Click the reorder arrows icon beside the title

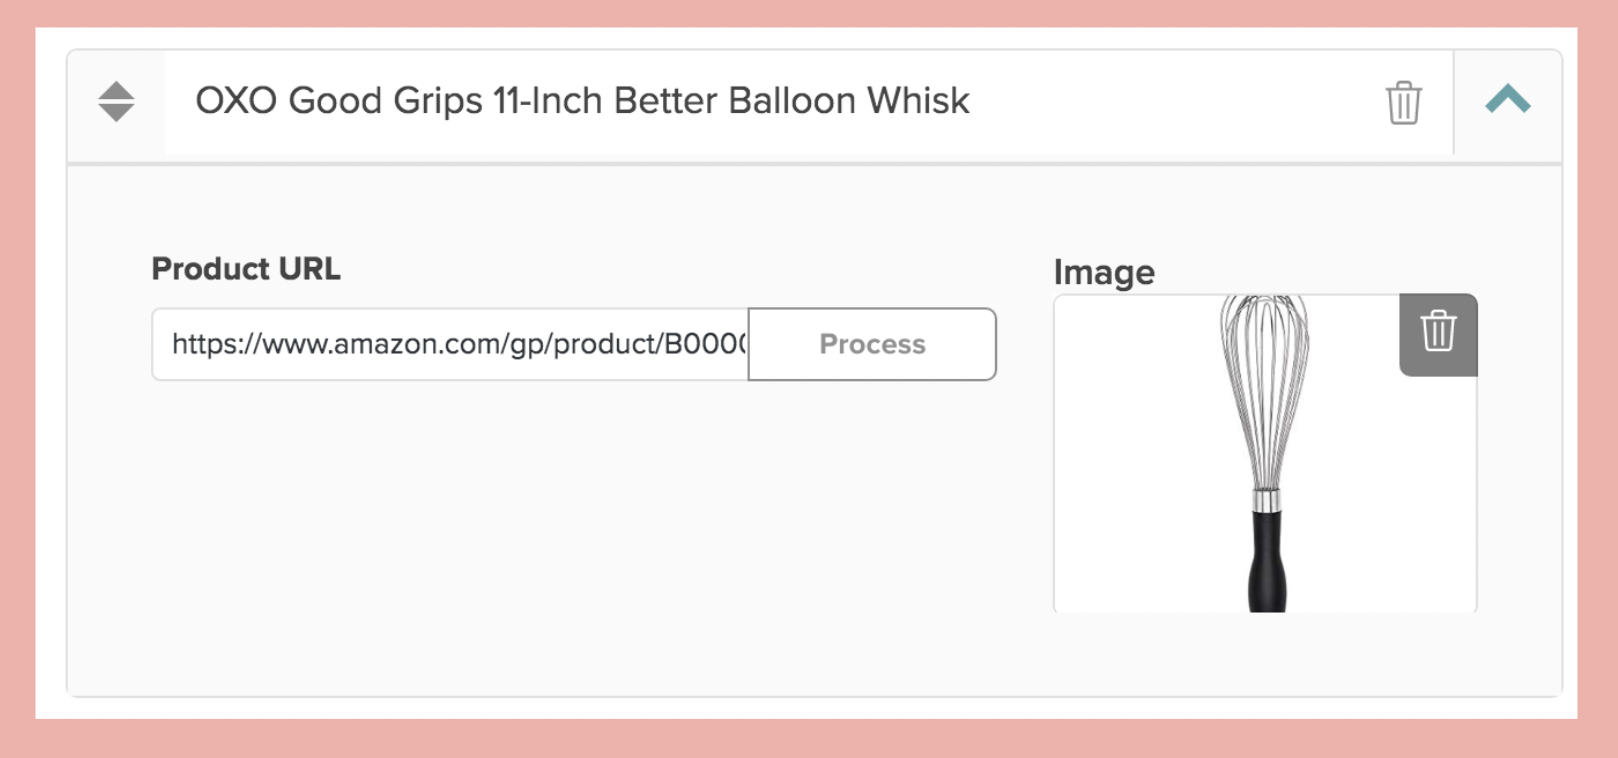[115, 101]
